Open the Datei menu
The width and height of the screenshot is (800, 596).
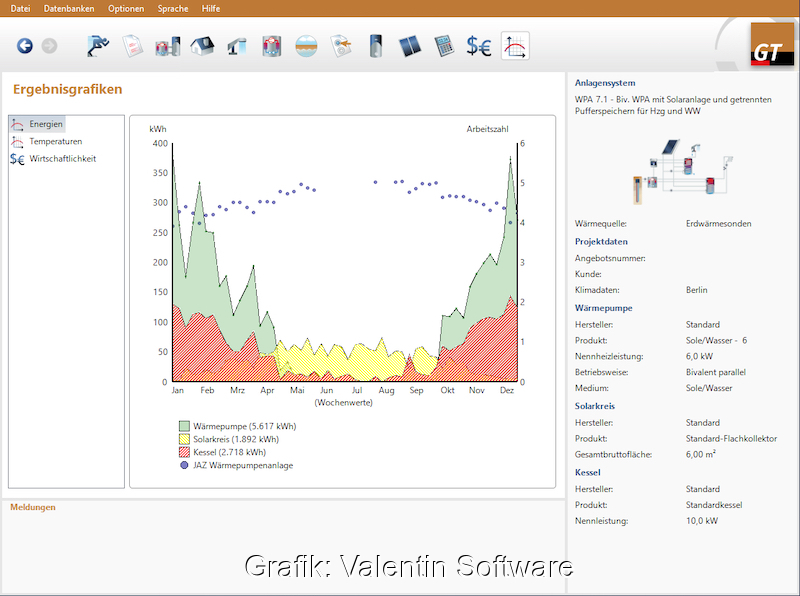20,8
